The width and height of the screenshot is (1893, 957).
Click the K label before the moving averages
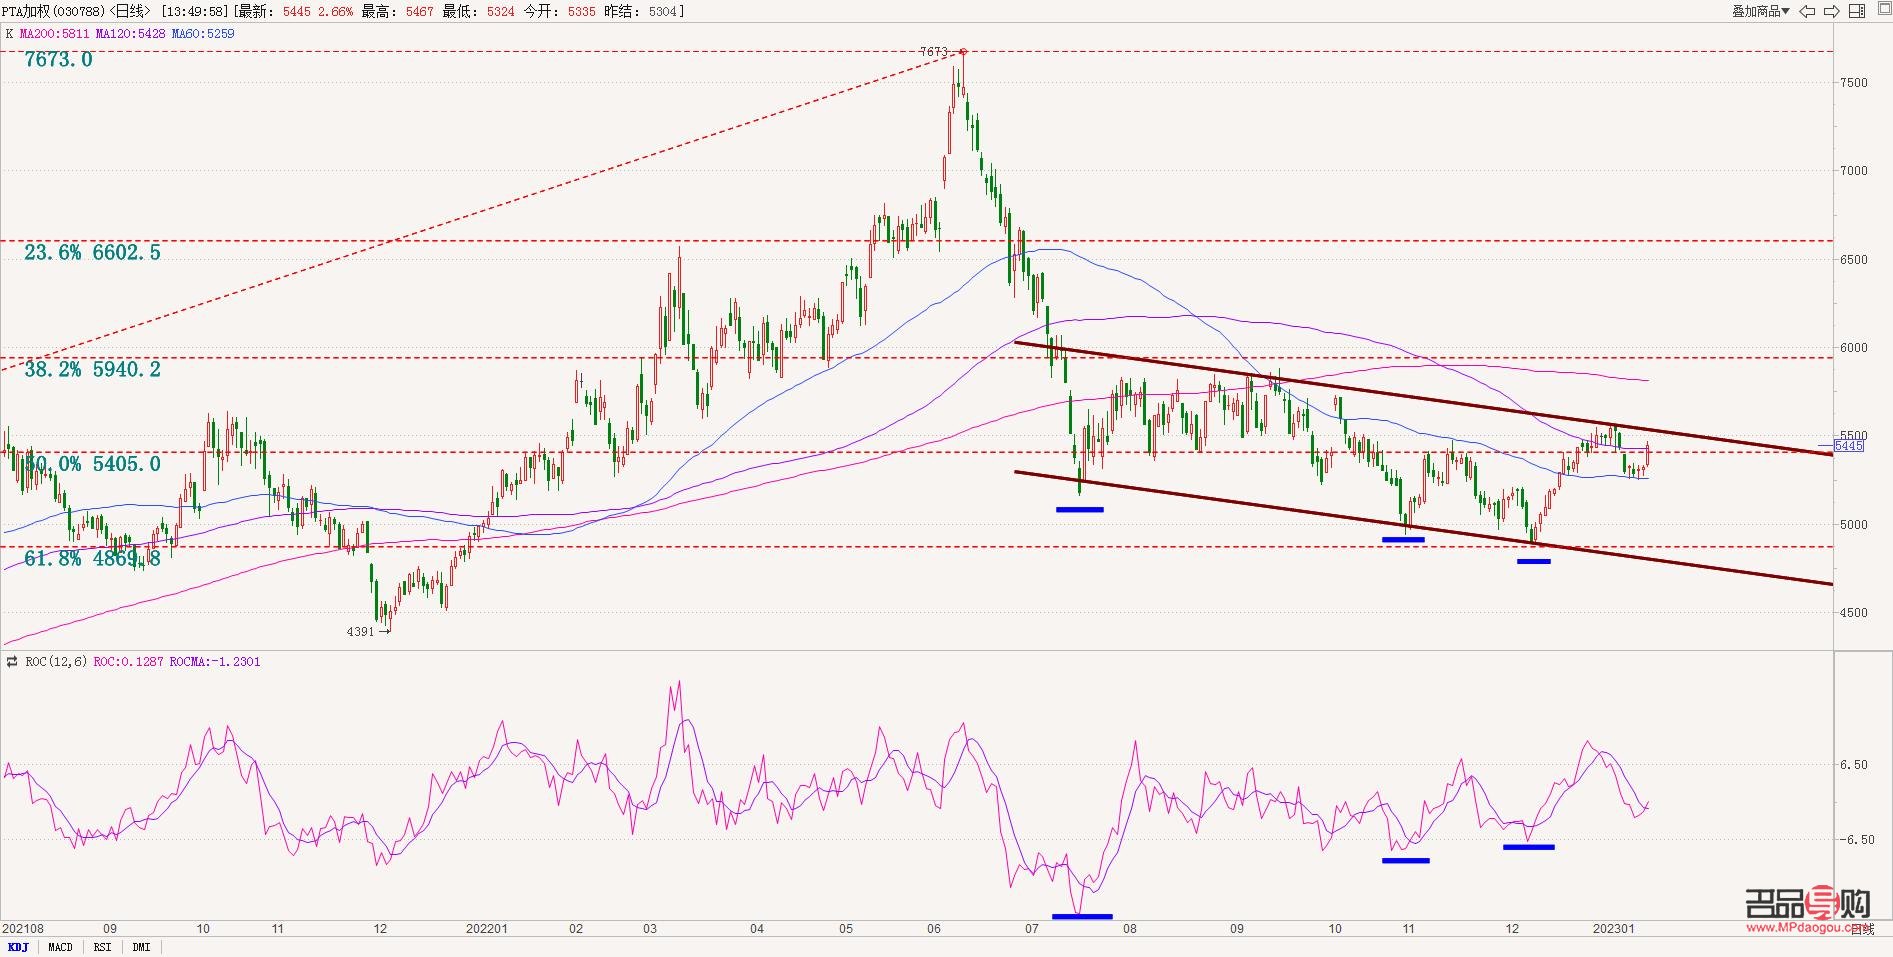pyautogui.click(x=10, y=34)
